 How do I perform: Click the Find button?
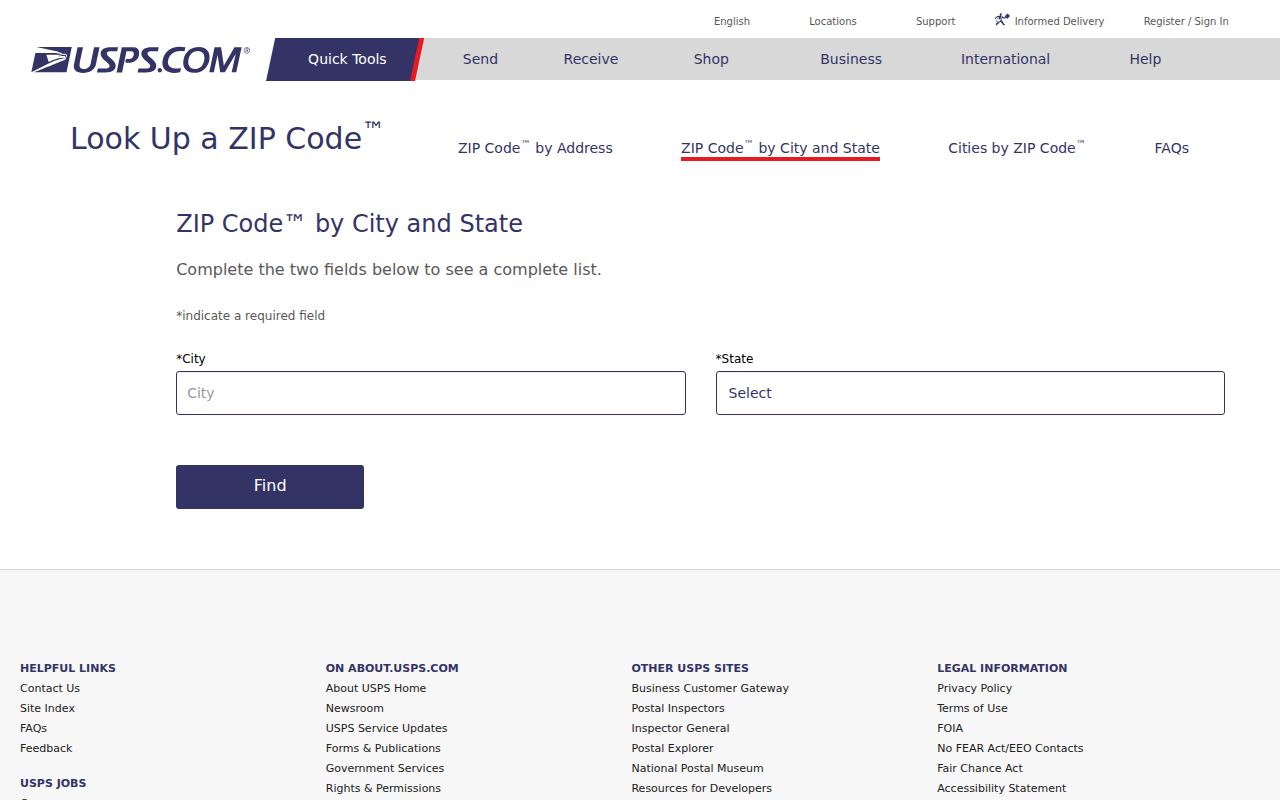pos(270,487)
